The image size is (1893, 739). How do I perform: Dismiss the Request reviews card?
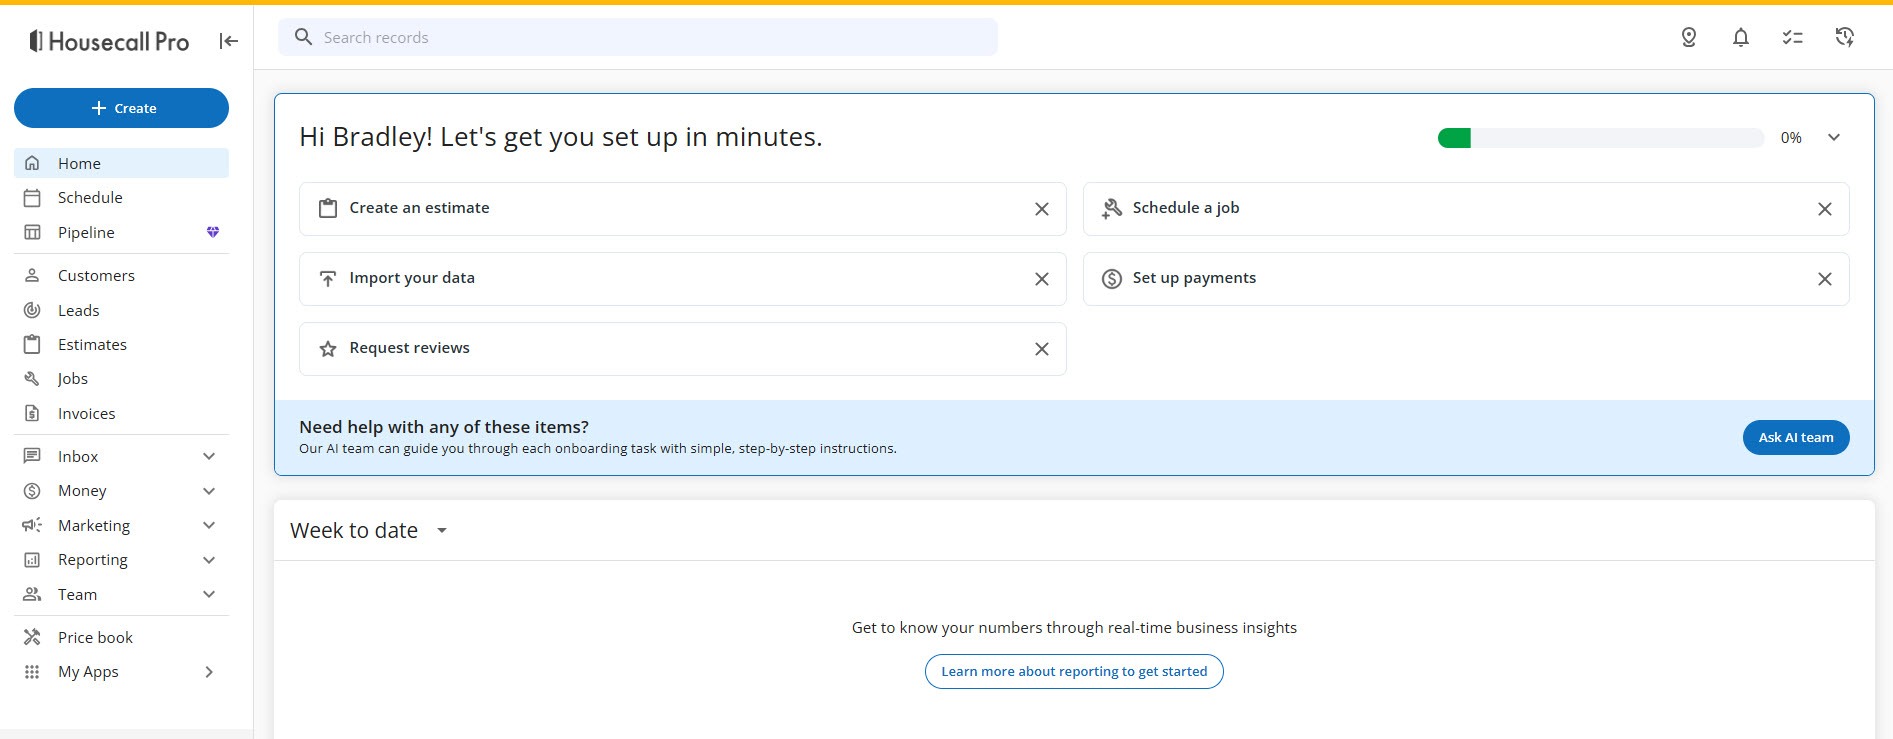pyautogui.click(x=1042, y=349)
